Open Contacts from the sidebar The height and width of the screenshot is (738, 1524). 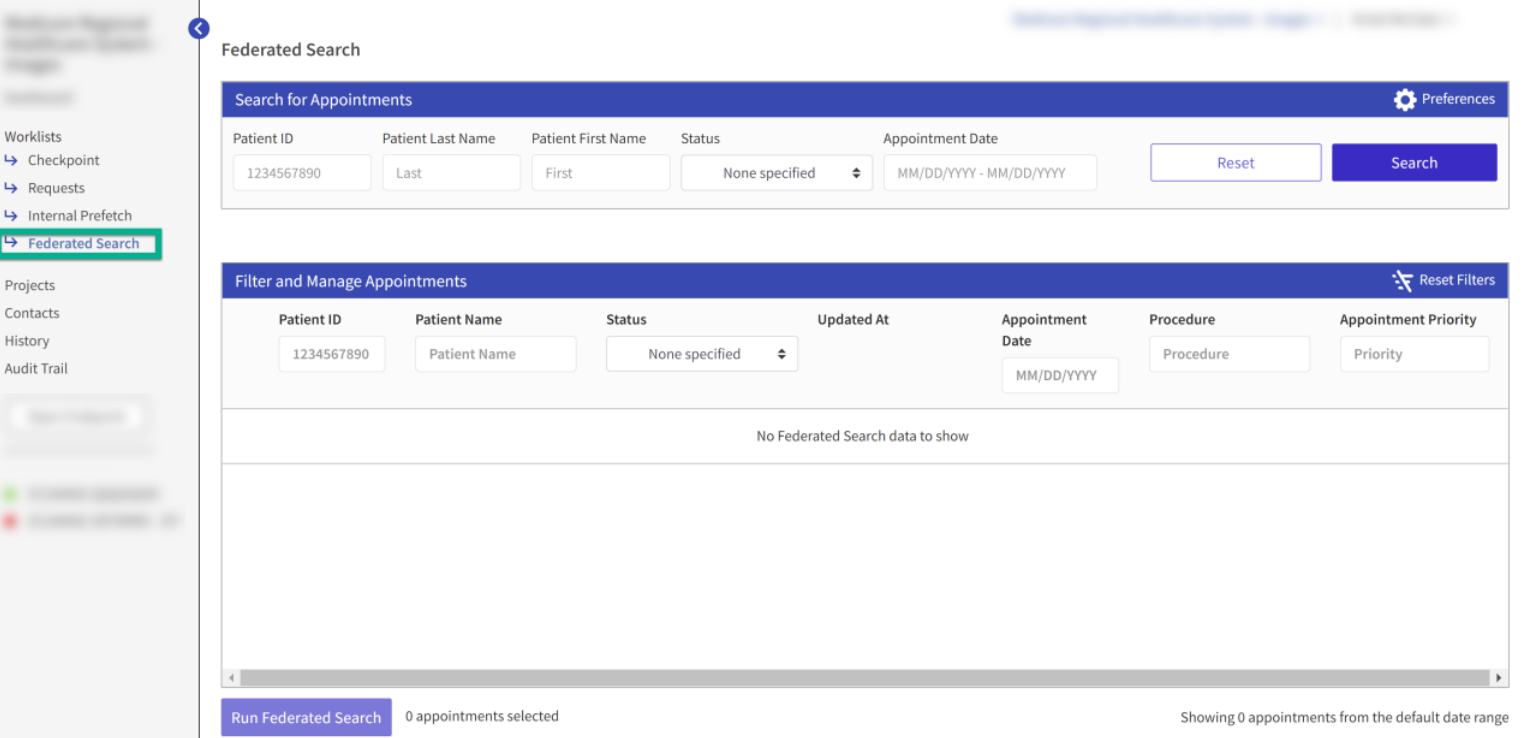click(x=31, y=313)
